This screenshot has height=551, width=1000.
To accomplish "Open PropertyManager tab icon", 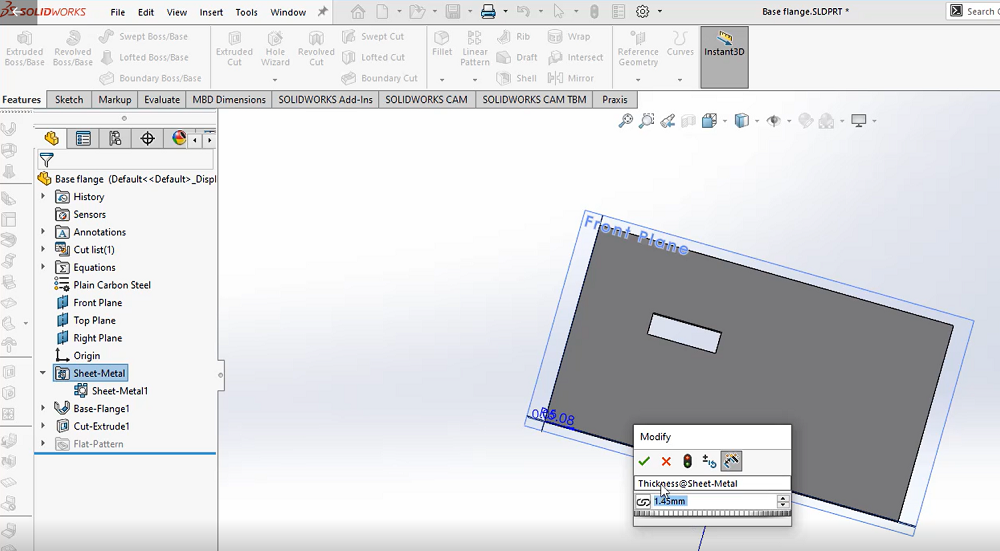I will 83,138.
